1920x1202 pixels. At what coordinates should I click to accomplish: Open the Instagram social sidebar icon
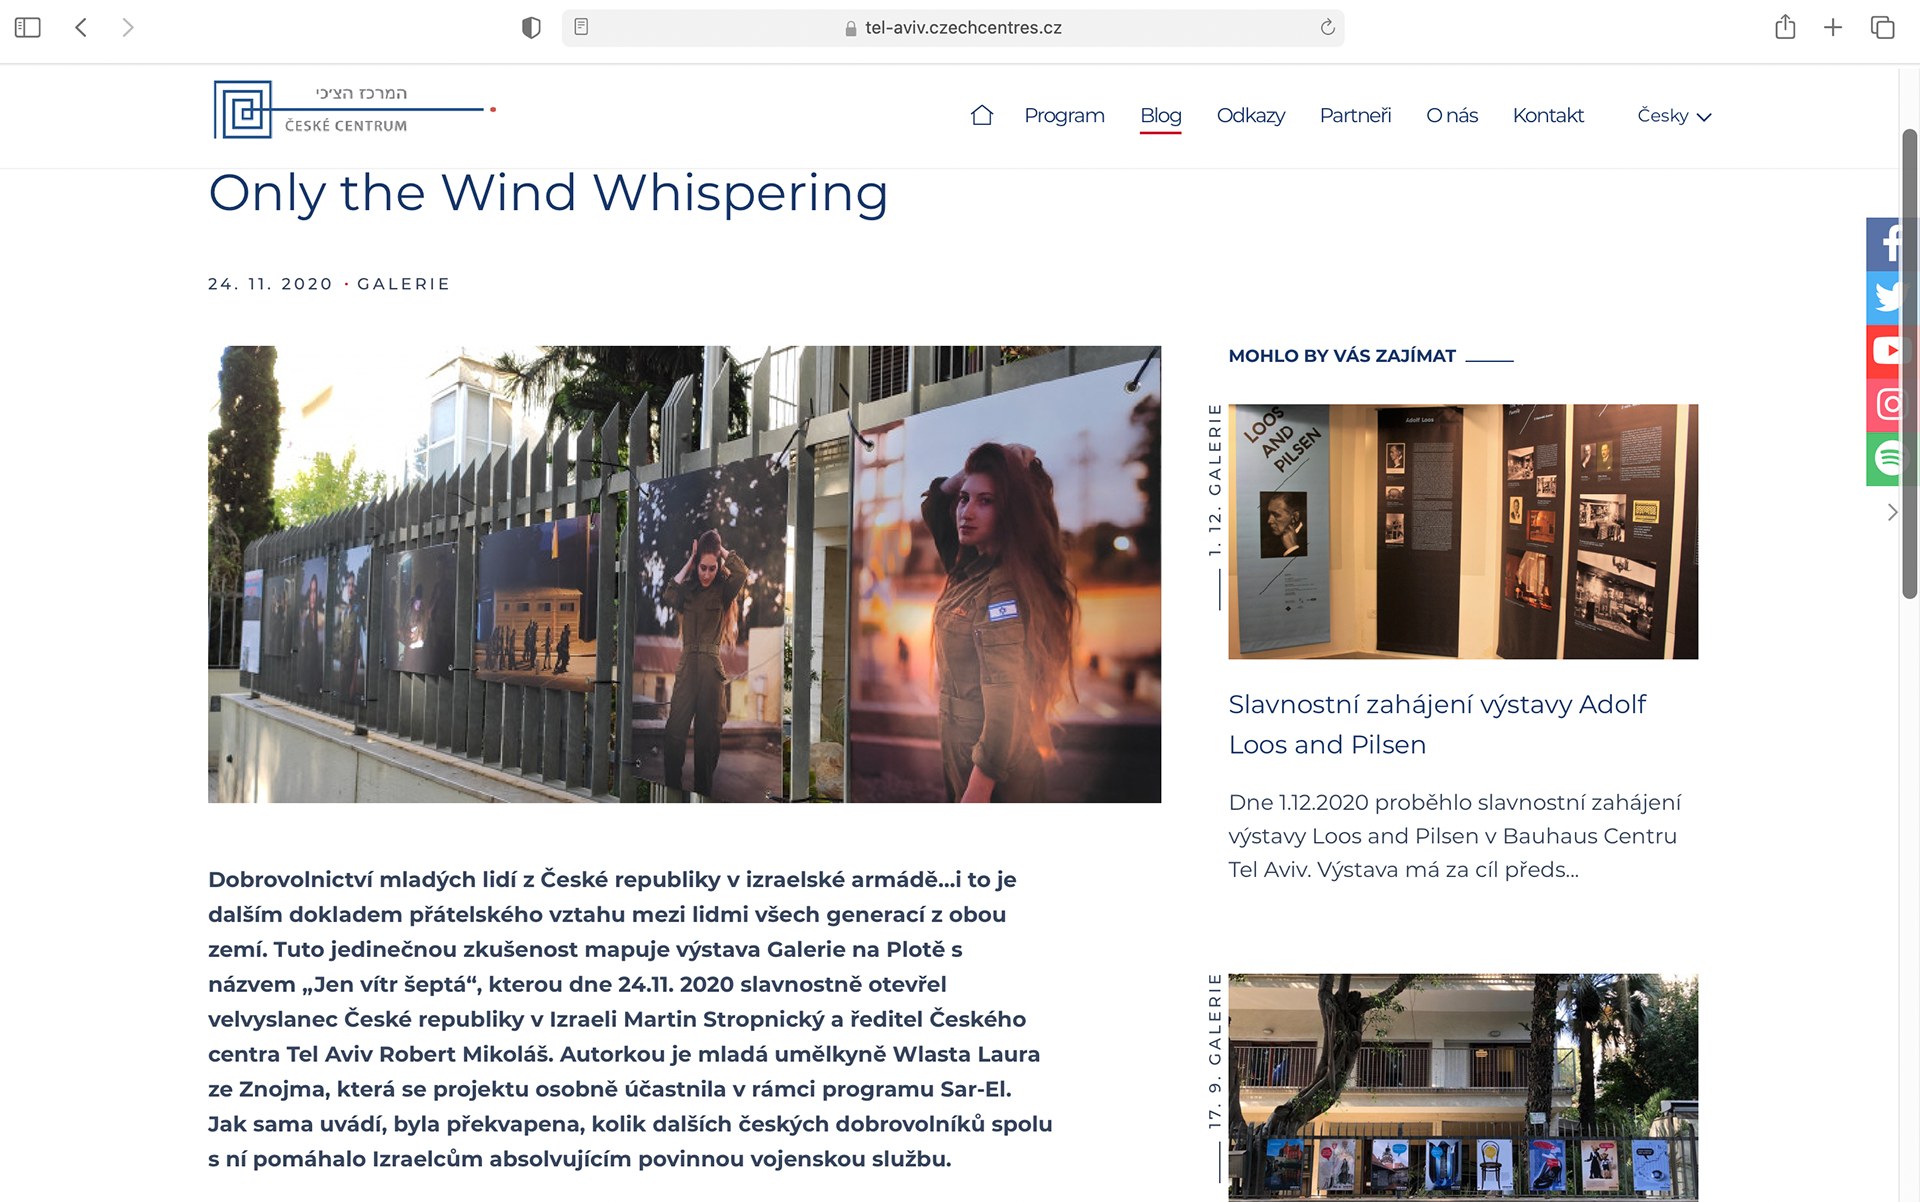click(x=1887, y=405)
